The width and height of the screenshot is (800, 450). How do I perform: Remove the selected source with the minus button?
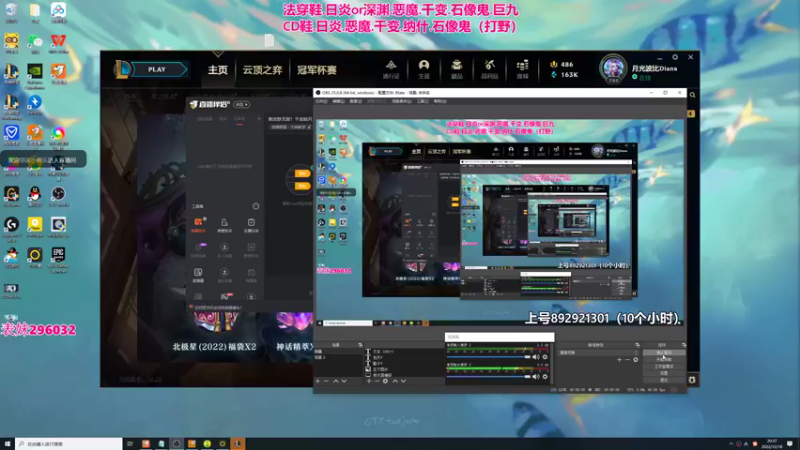(377, 381)
